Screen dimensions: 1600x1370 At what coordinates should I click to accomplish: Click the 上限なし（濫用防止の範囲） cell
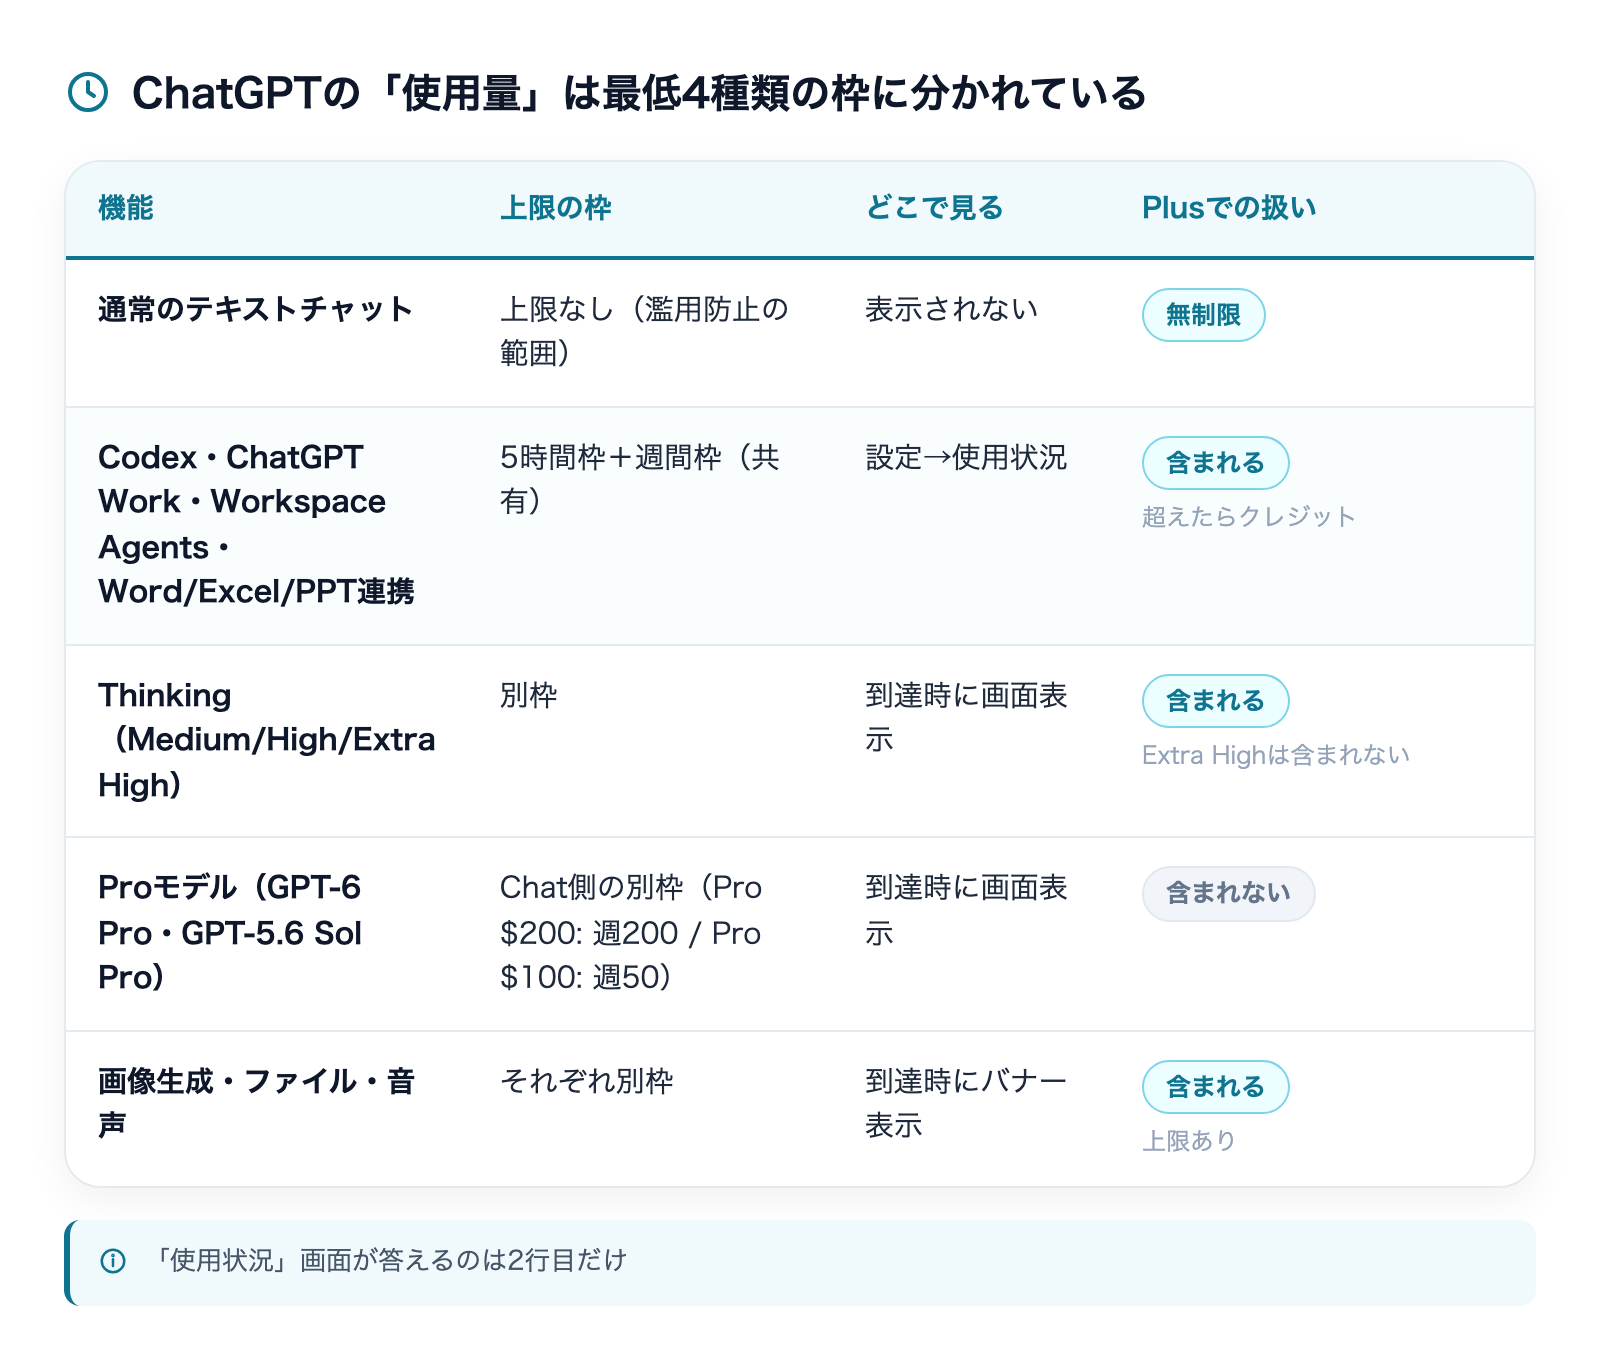coord(644,331)
